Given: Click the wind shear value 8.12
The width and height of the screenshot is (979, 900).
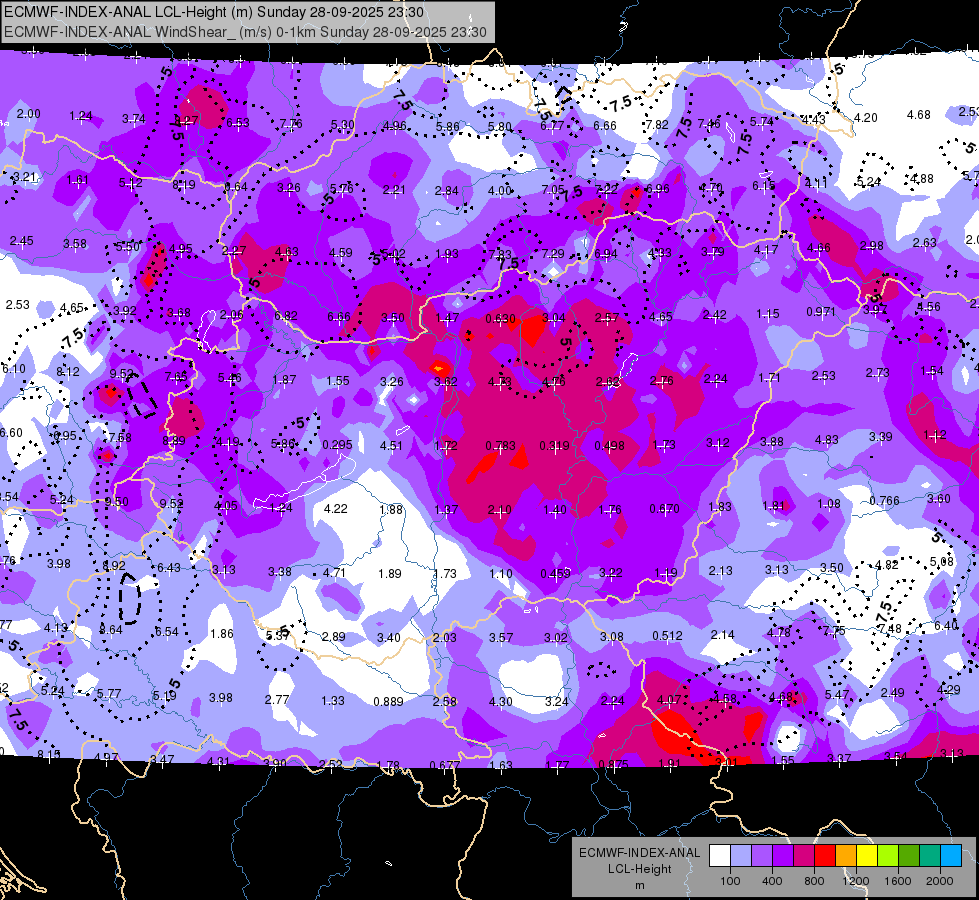Looking at the screenshot, I should (67, 372).
